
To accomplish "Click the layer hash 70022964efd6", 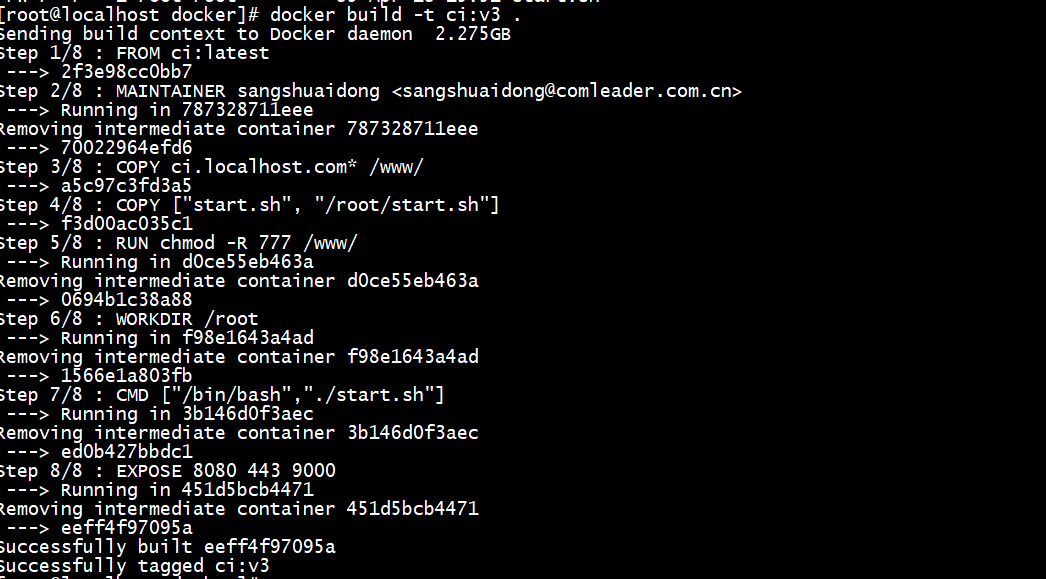I will tap(127, 147).
